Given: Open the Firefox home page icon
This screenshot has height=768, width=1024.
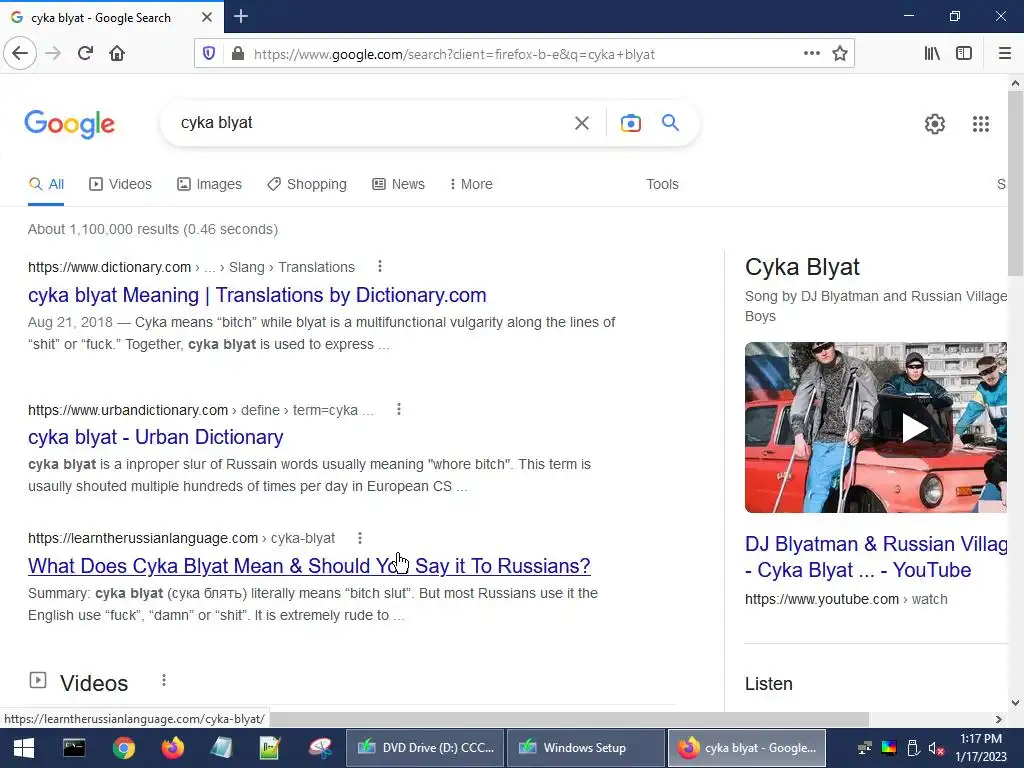Looking at the screenshot, I should (117, 54).
